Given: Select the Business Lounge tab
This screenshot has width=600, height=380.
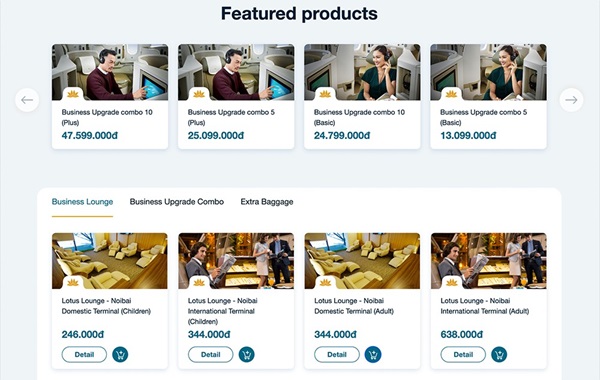Looking at the screenshot, I should point(82,202).
